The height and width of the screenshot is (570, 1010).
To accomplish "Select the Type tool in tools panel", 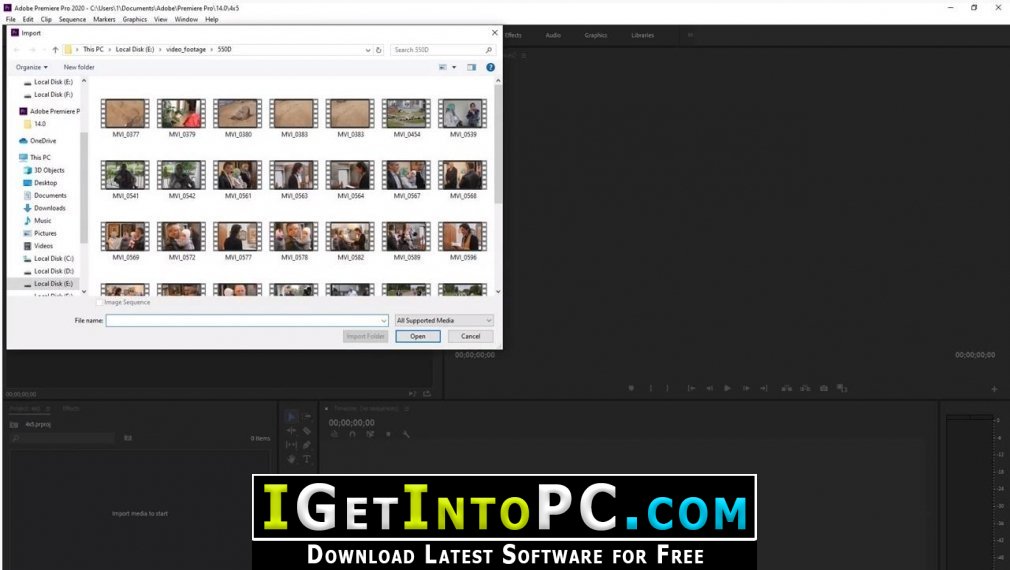I will (307, 459).
